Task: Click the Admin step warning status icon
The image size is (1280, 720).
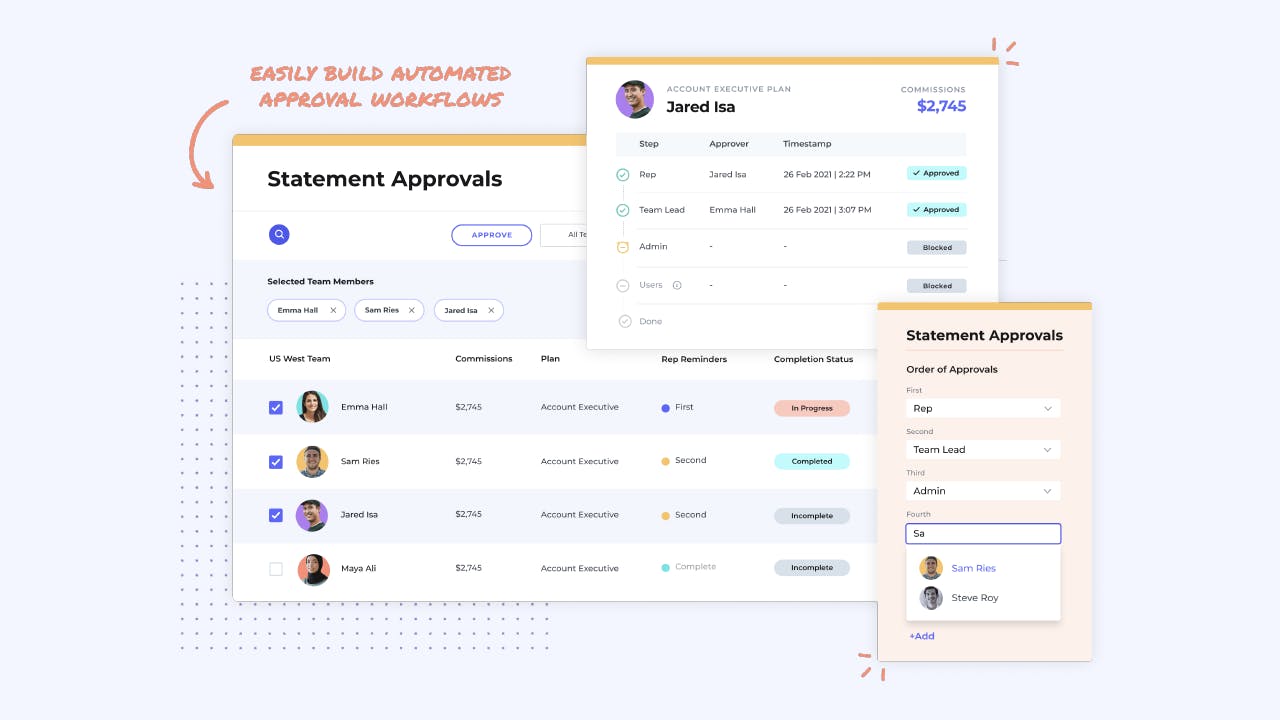Action: (623, 247)
